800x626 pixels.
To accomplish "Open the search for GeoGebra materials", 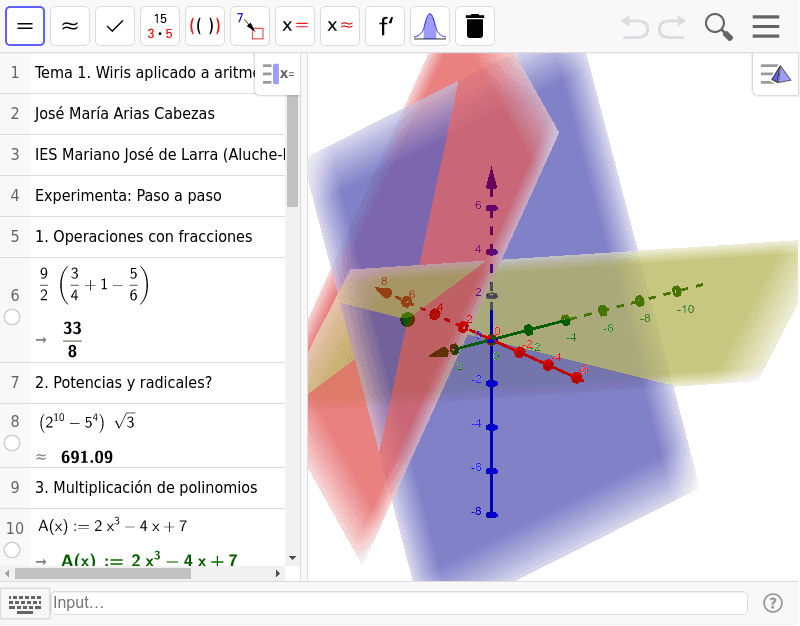I will pyautogui.click(x=718, y=26).
